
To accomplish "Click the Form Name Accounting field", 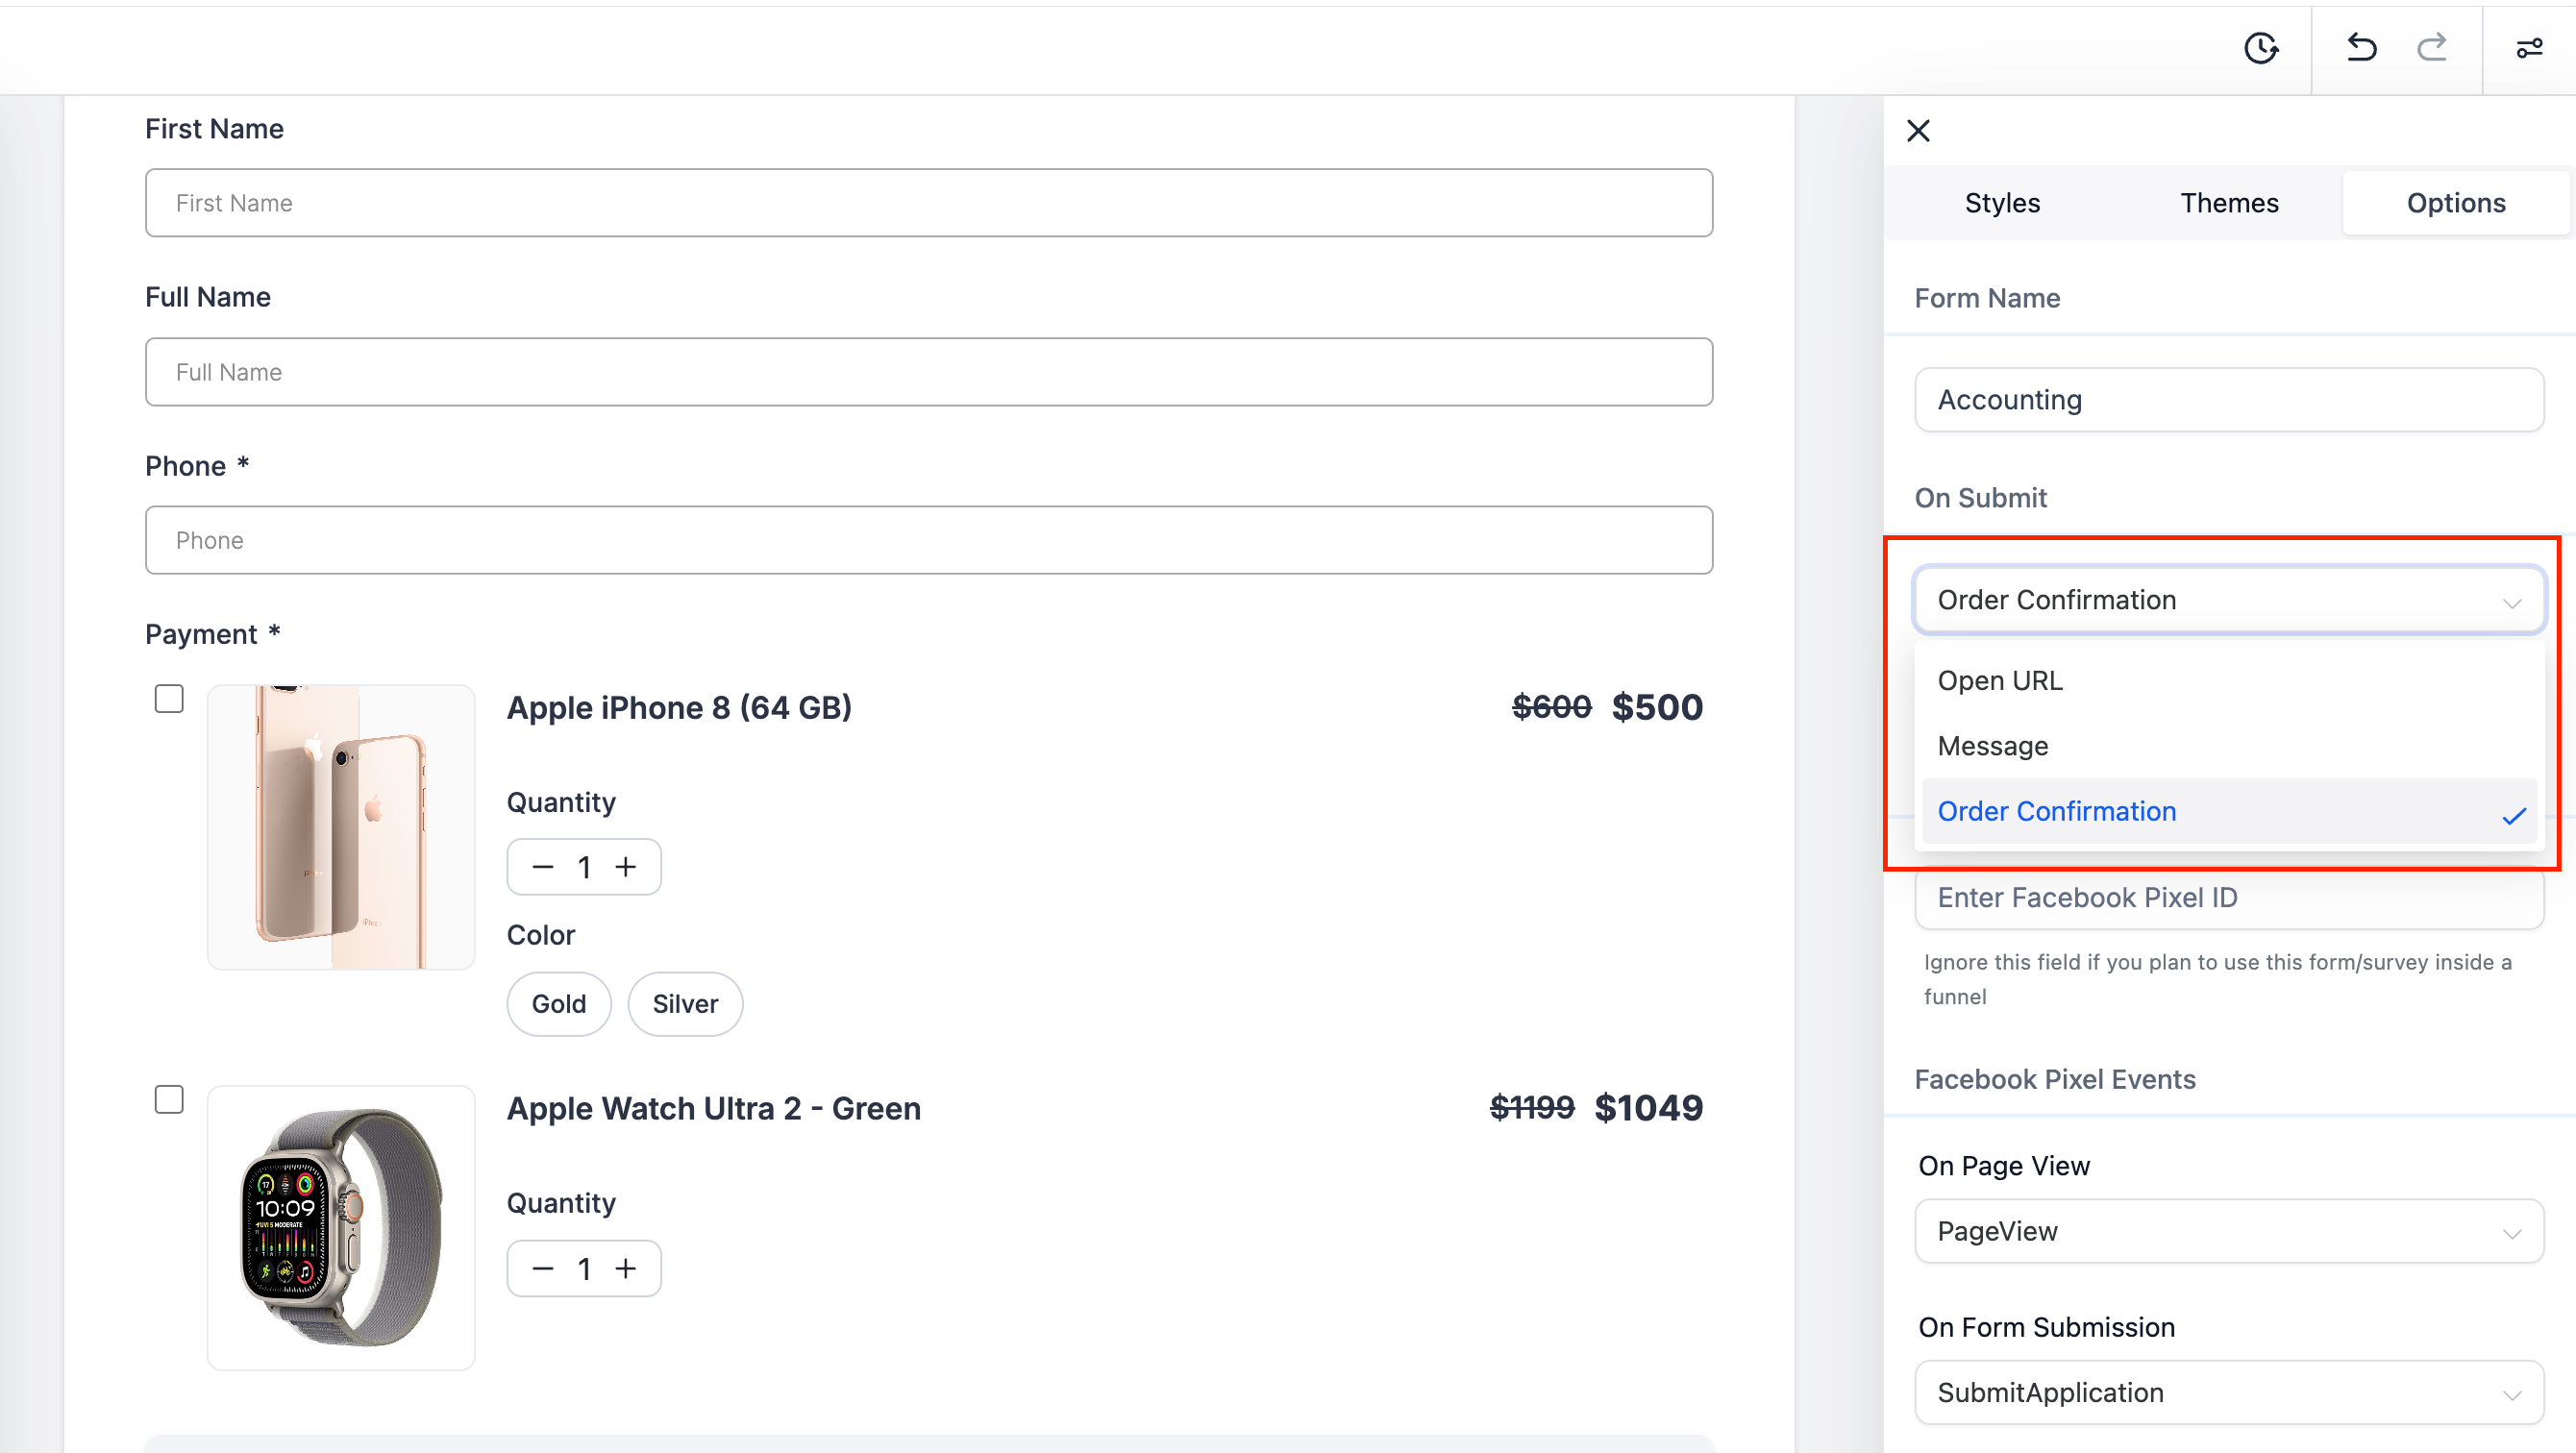I will tap(2228, 400).
